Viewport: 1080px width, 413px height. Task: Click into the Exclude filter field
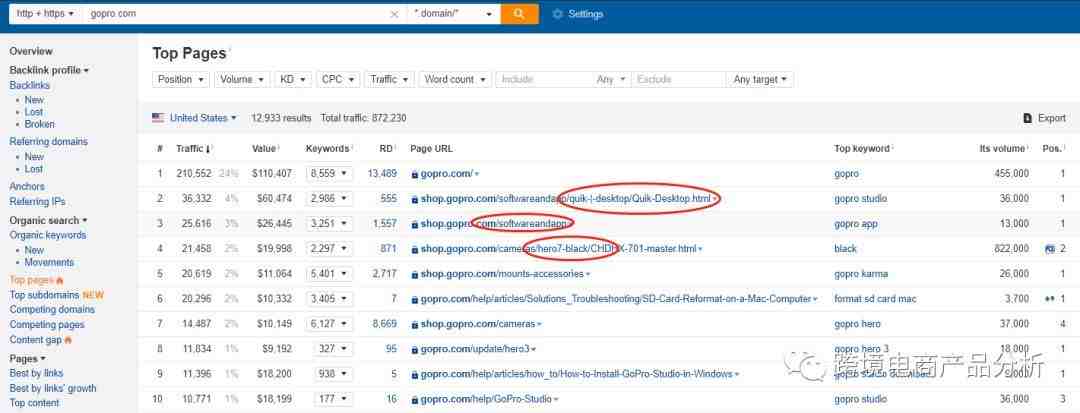click(678, 79)
